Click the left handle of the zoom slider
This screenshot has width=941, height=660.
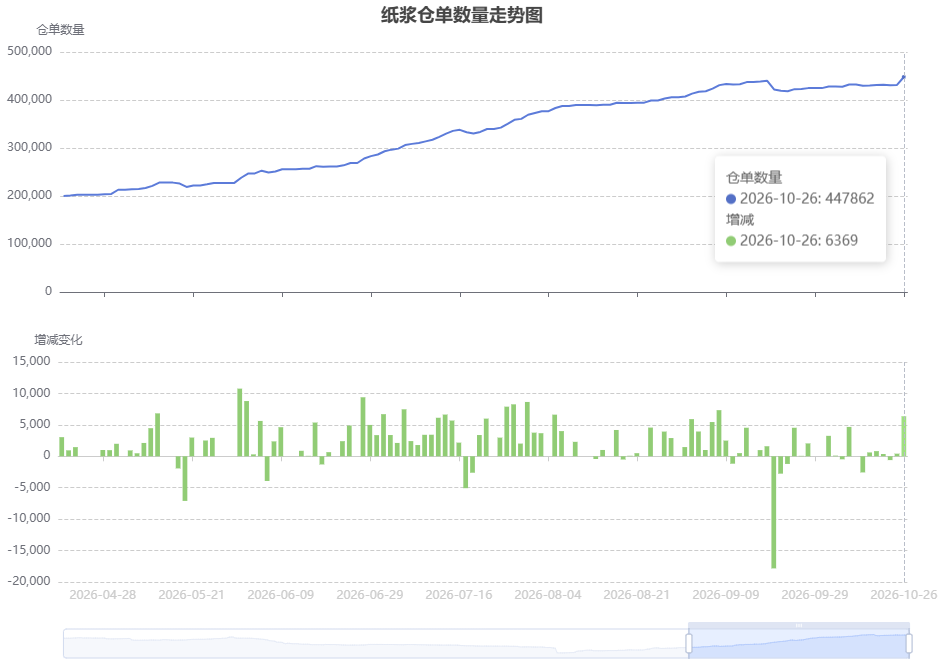(x=688, y=643)
